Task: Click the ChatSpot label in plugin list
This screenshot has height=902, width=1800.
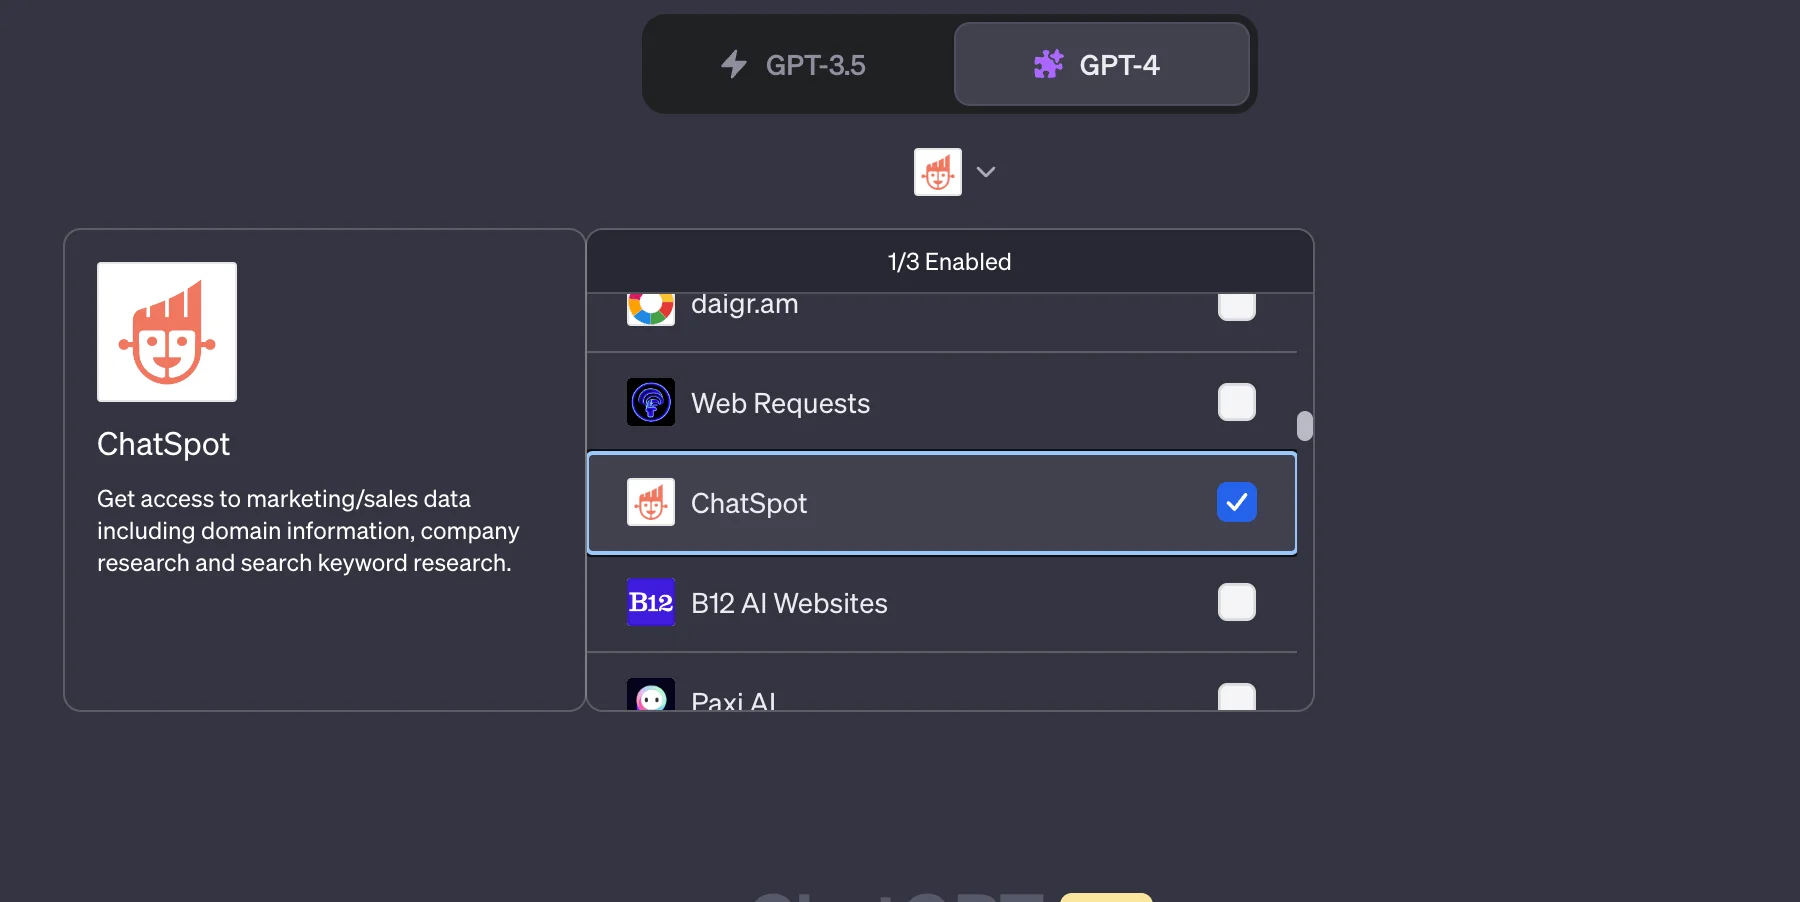Action: [749, 503]
